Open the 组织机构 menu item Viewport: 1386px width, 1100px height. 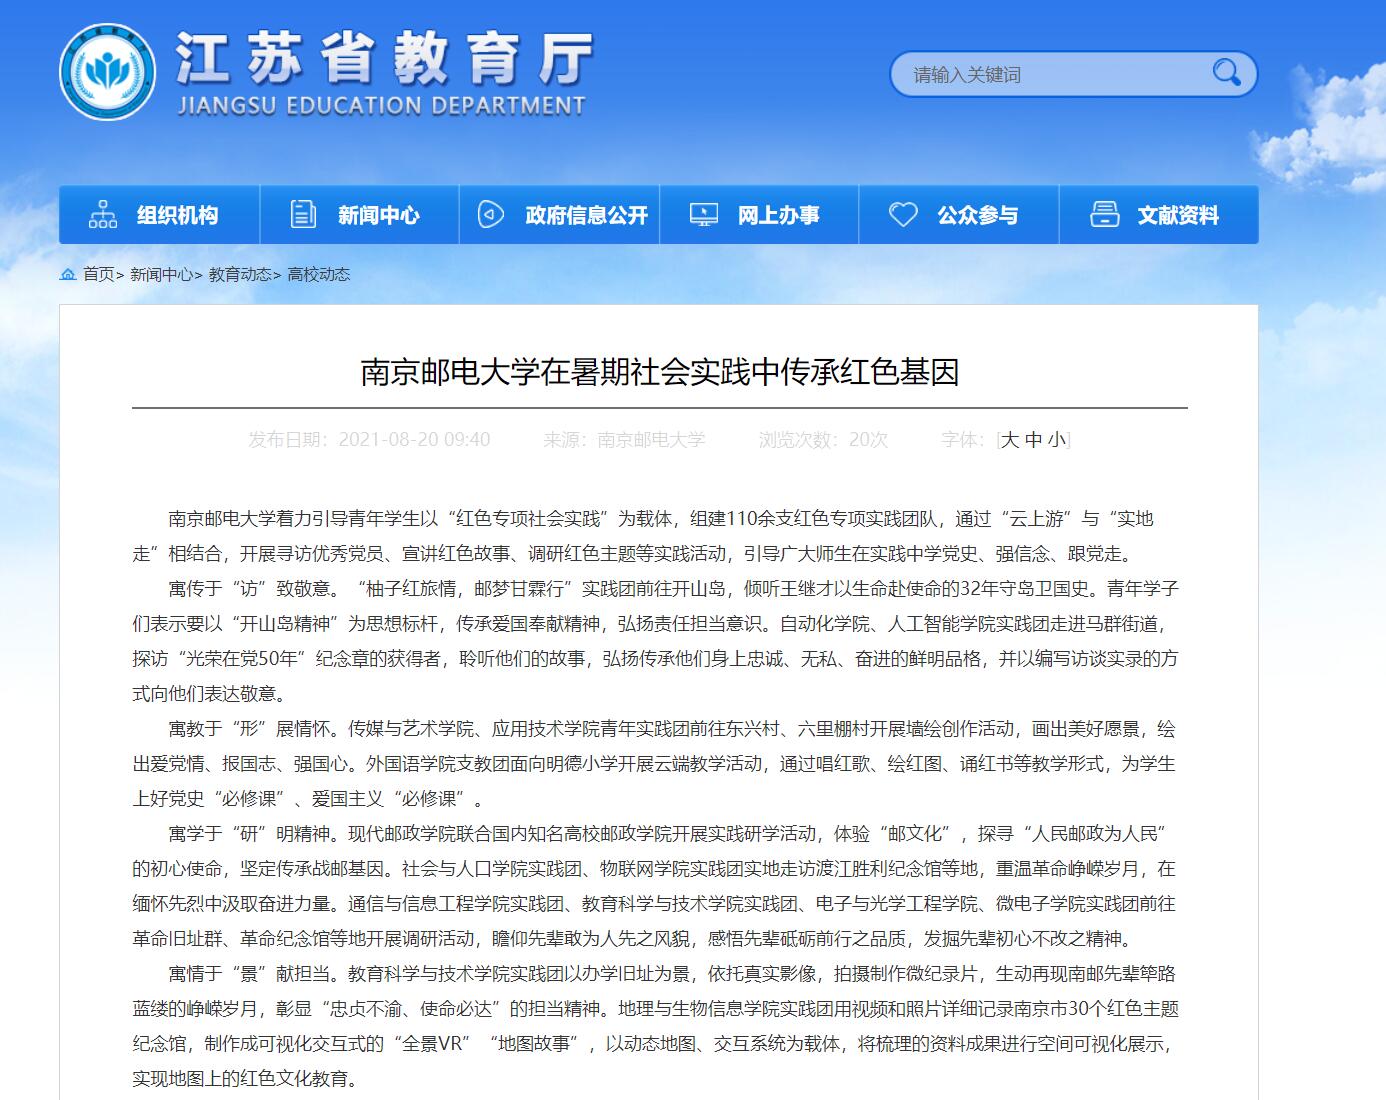(x=177, y=215)
